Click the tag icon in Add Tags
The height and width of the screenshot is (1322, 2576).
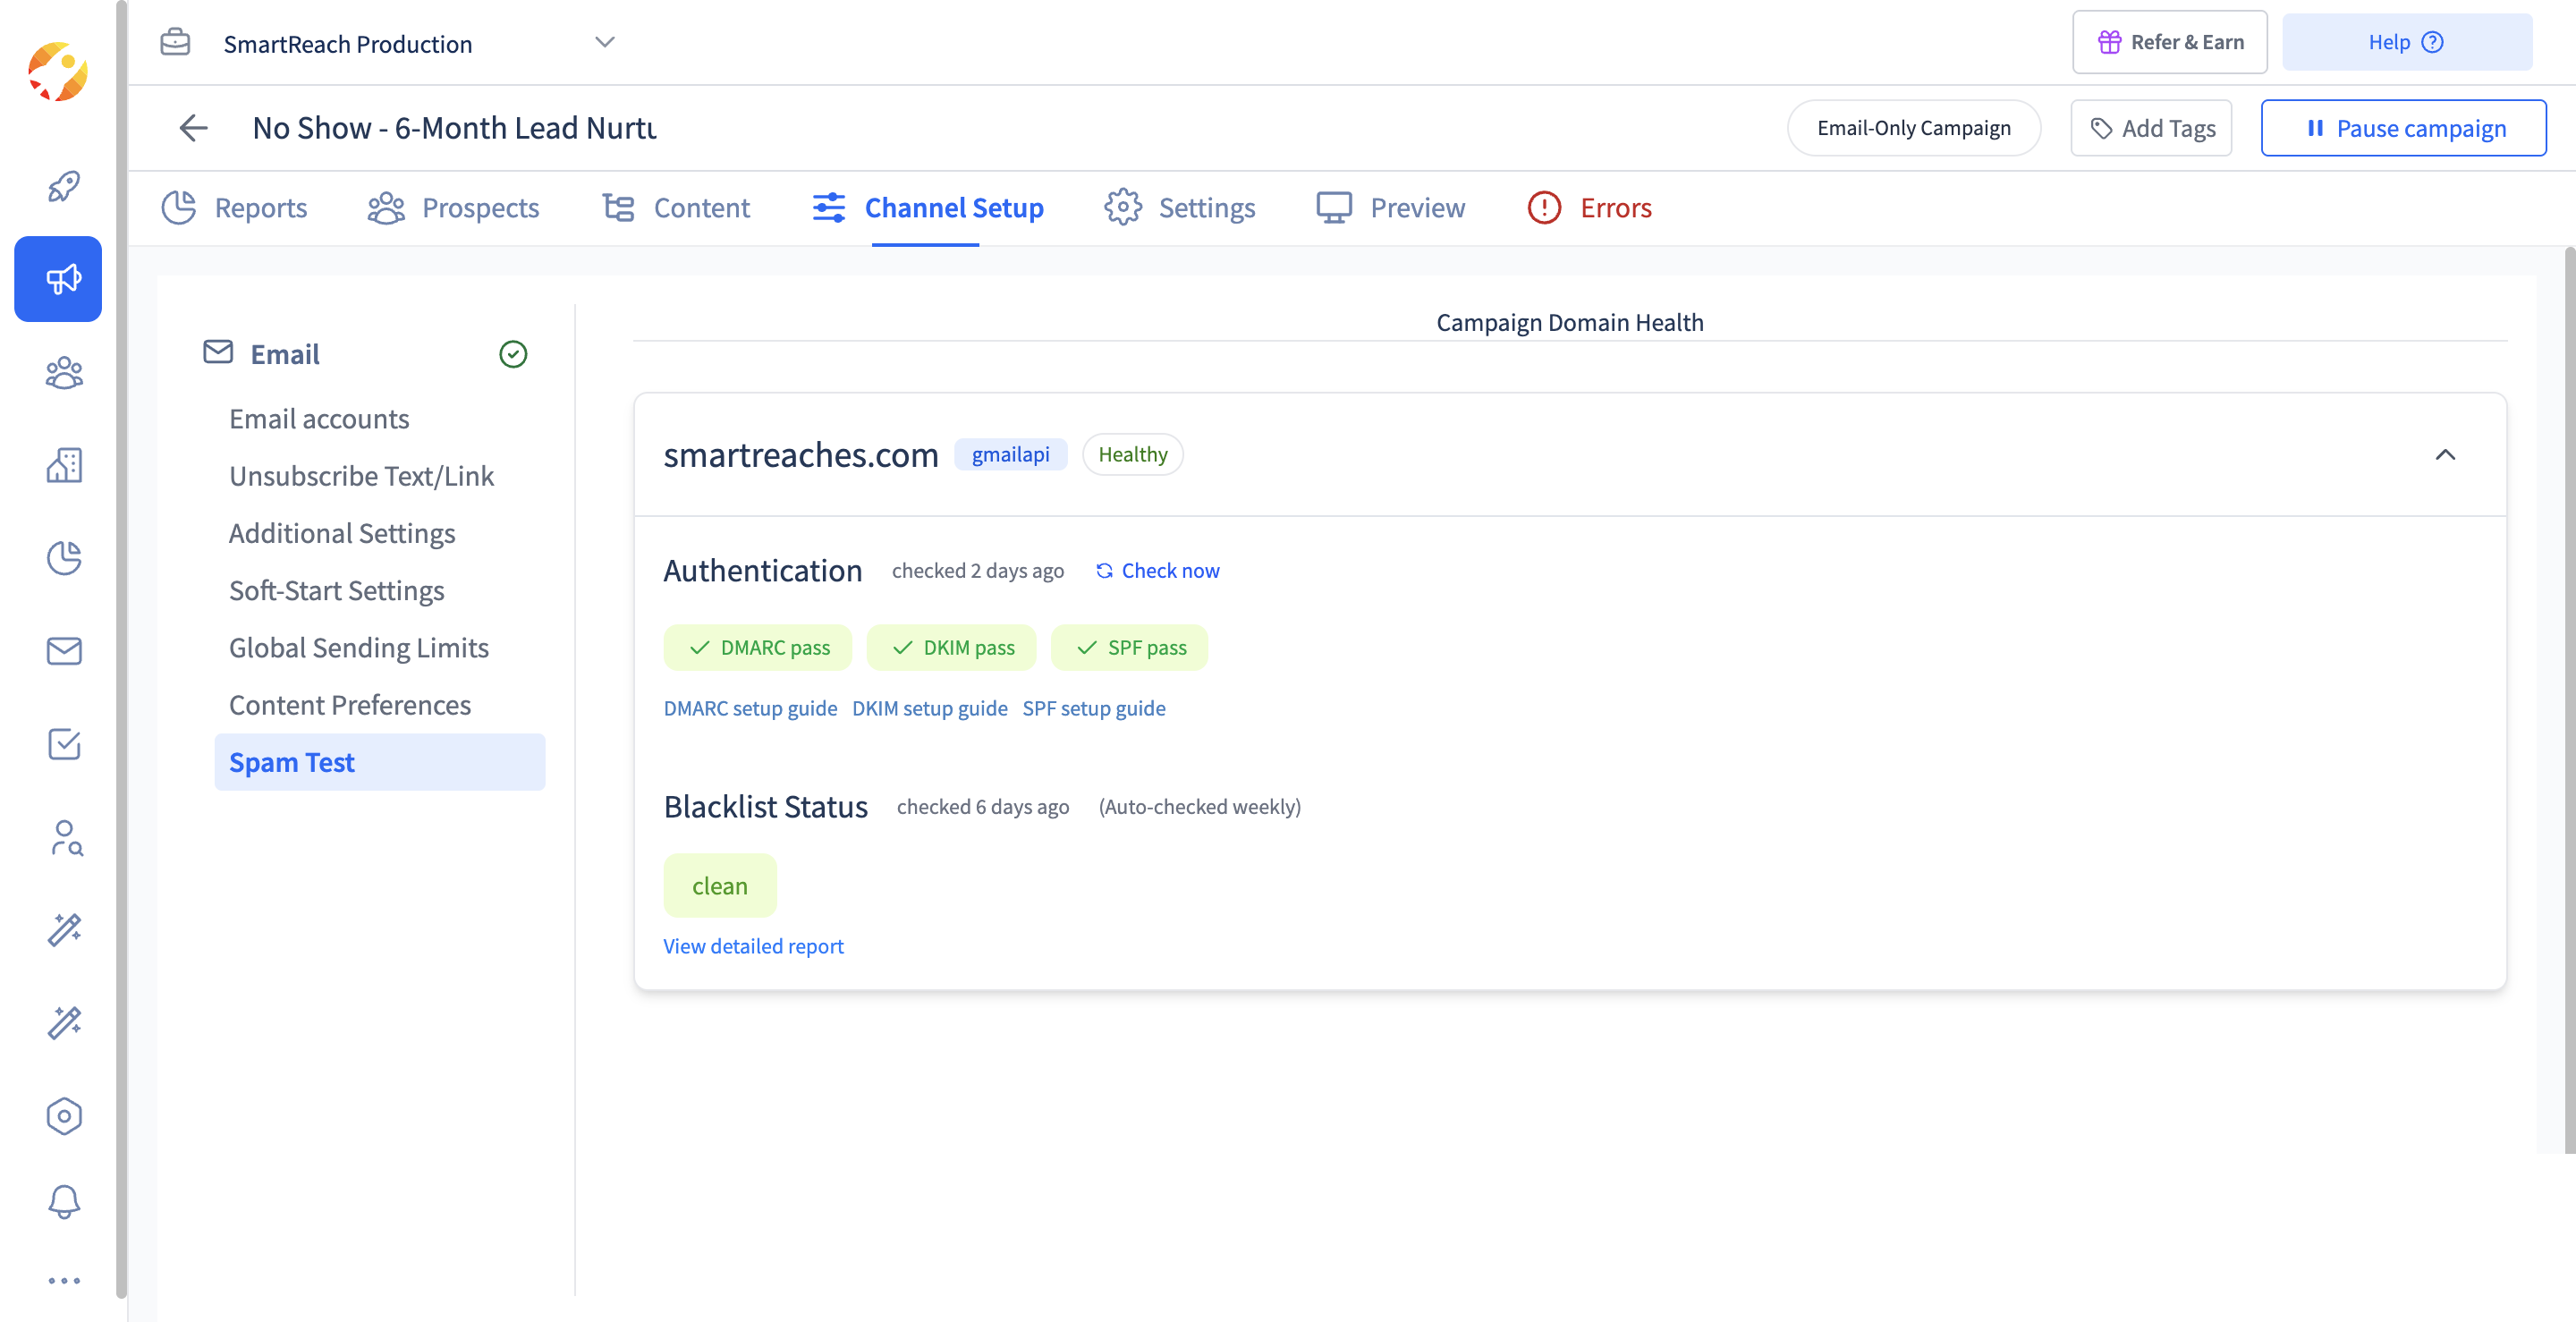2101,128
